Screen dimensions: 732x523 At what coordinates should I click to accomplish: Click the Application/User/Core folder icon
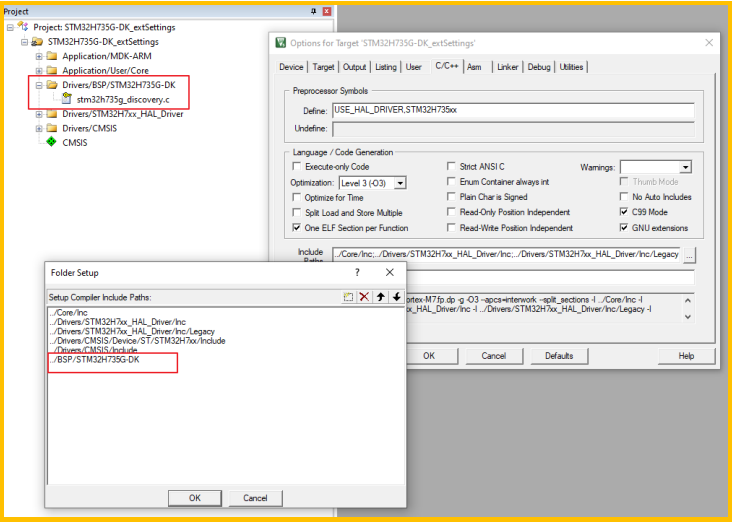(51, 71)
